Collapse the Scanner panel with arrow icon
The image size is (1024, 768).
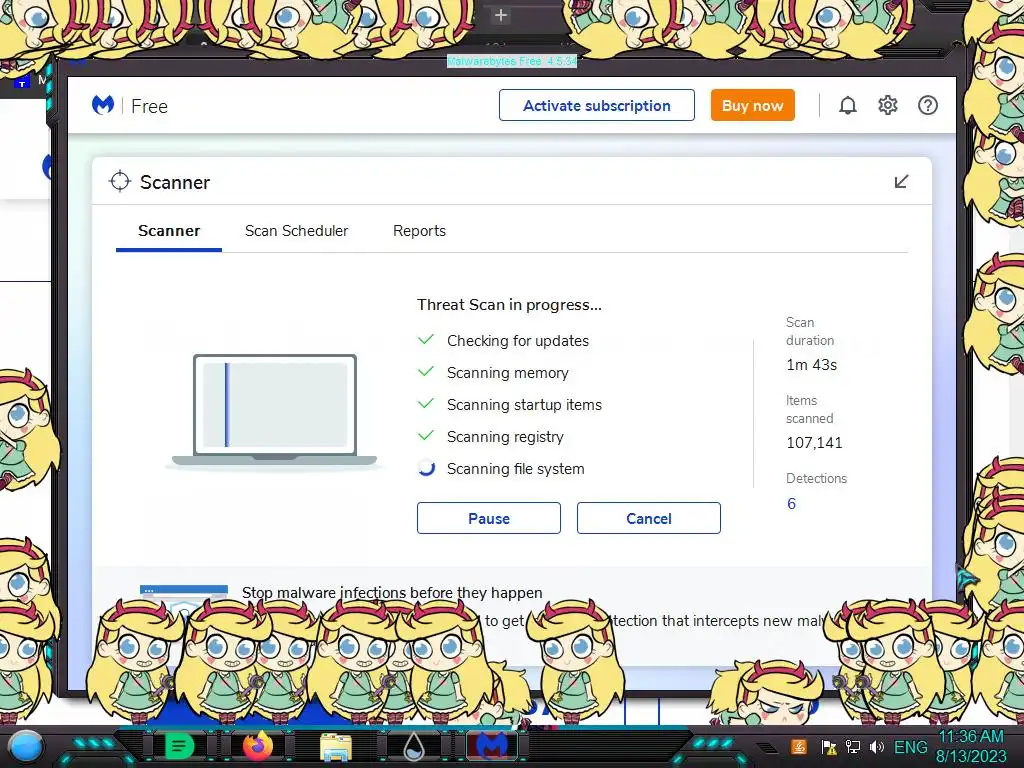[901, 182]
